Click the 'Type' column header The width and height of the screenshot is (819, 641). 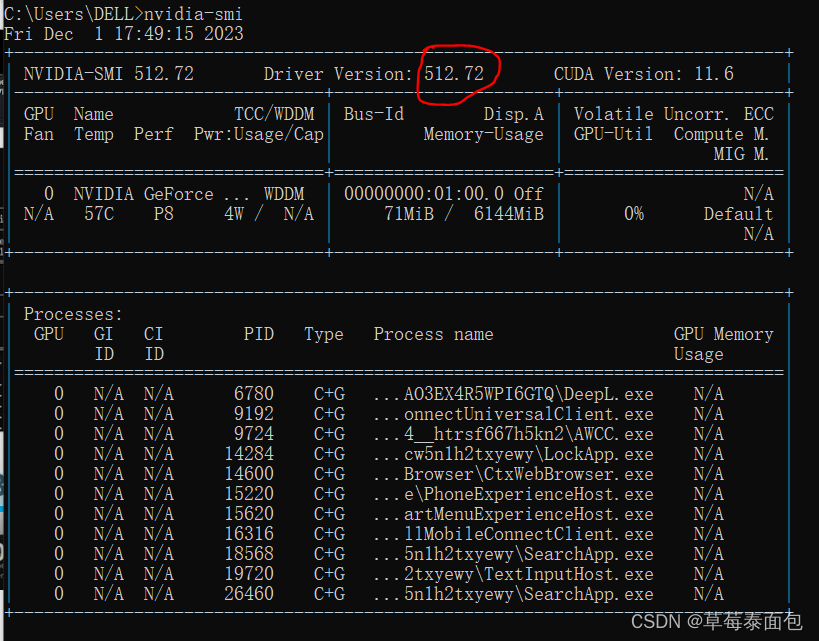coord(324,334)
